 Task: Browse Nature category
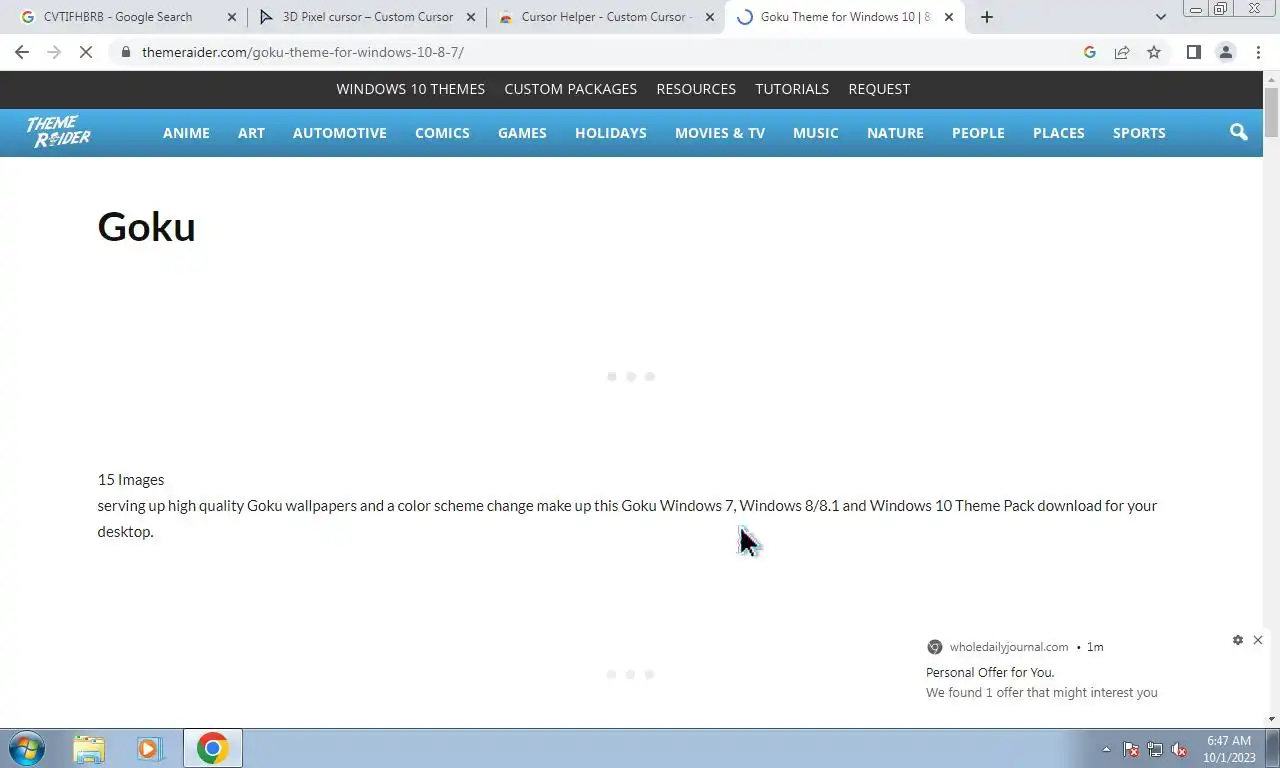(895, 133)
